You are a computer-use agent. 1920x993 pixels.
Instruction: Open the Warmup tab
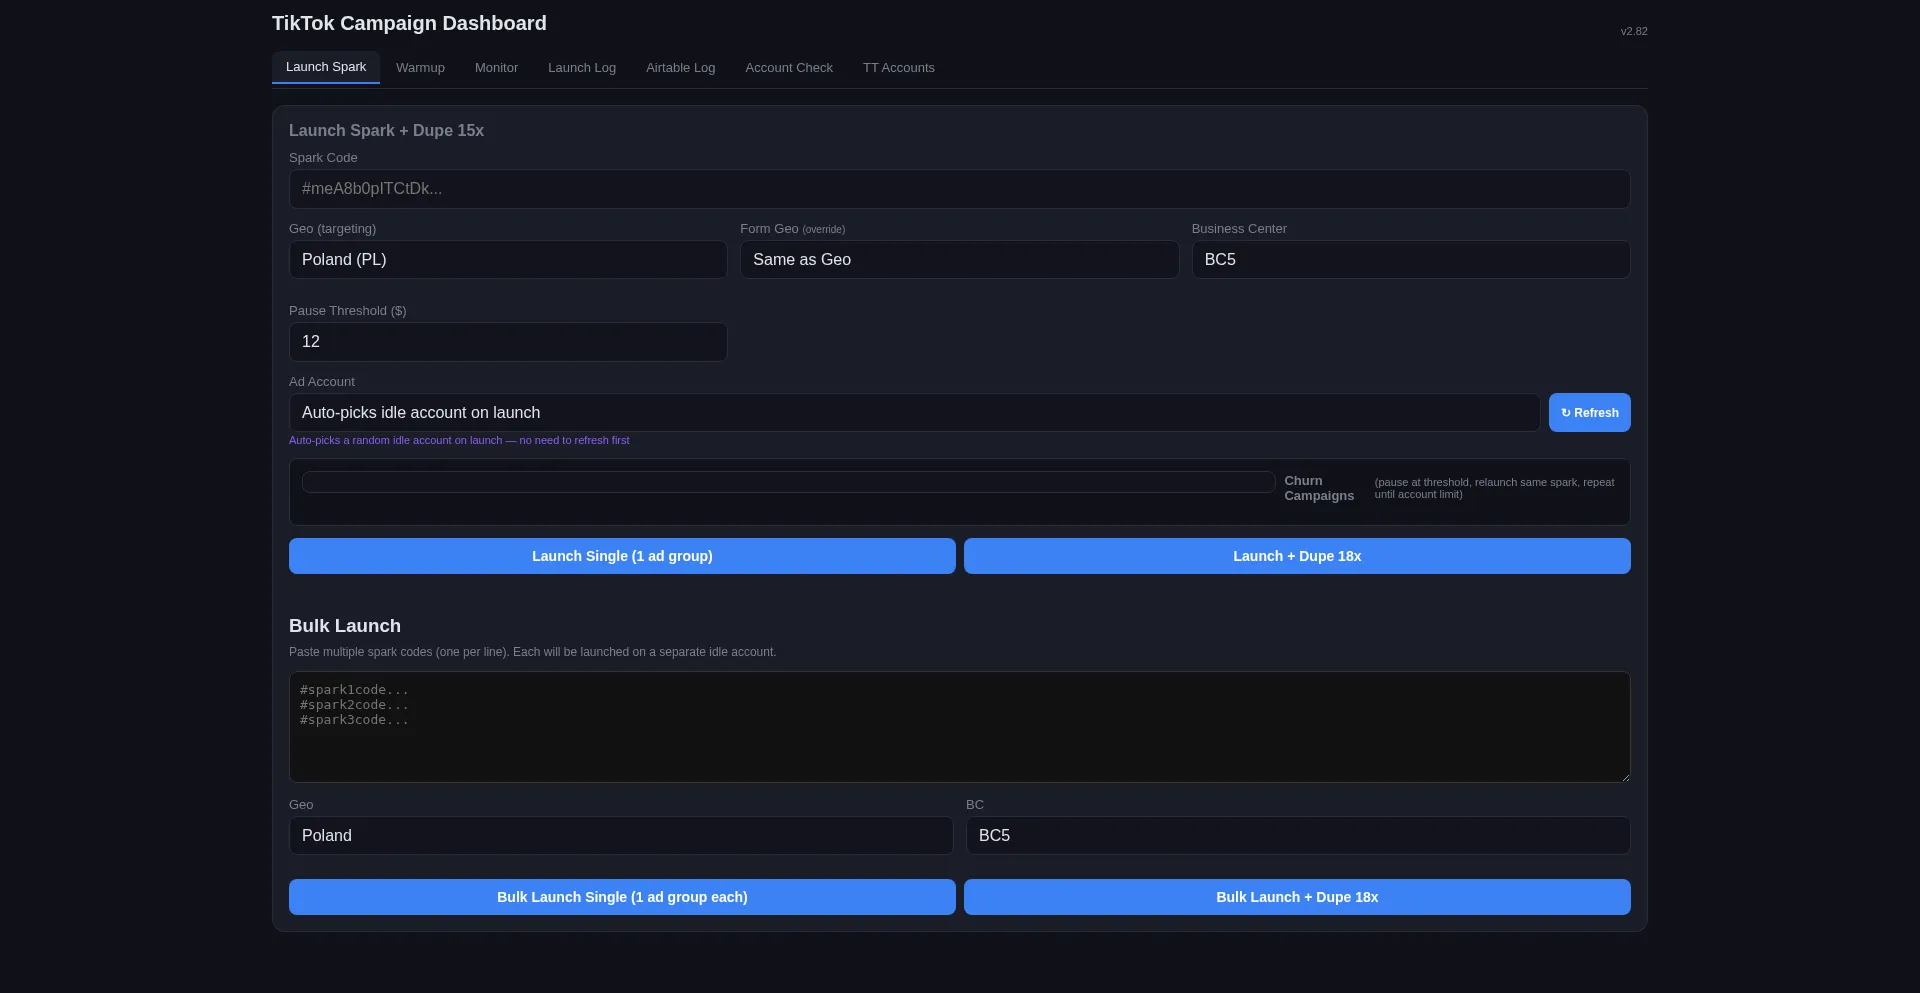(420, 68)
